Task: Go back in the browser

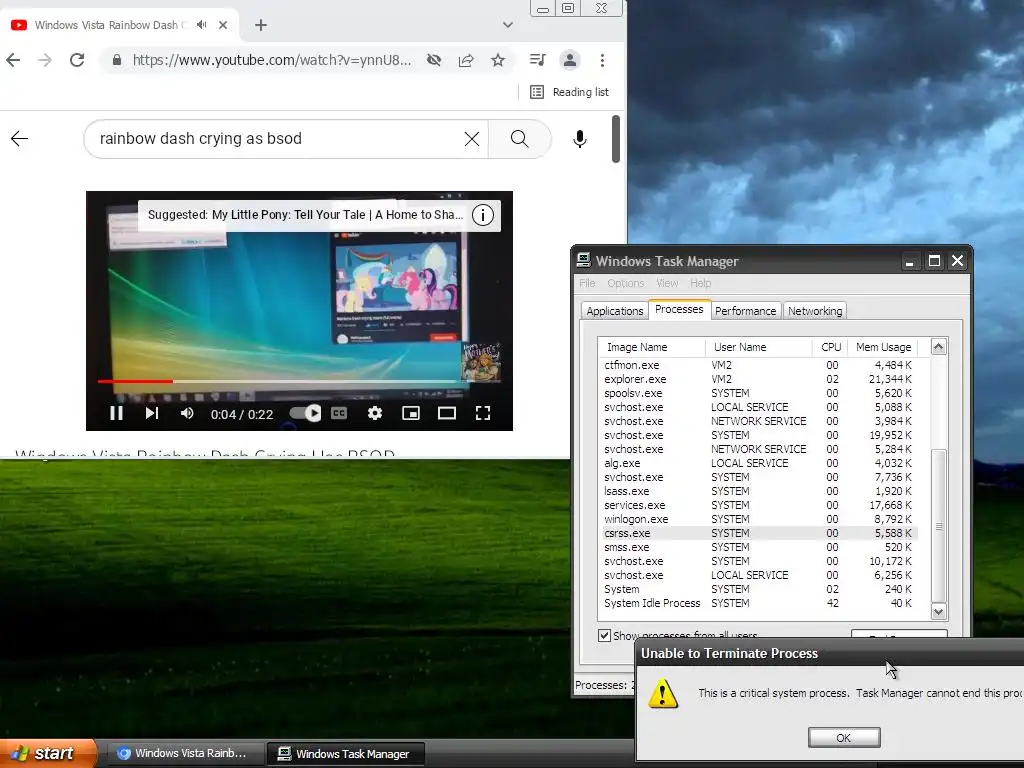Action: pyautogui.click(x=13, y=60)
